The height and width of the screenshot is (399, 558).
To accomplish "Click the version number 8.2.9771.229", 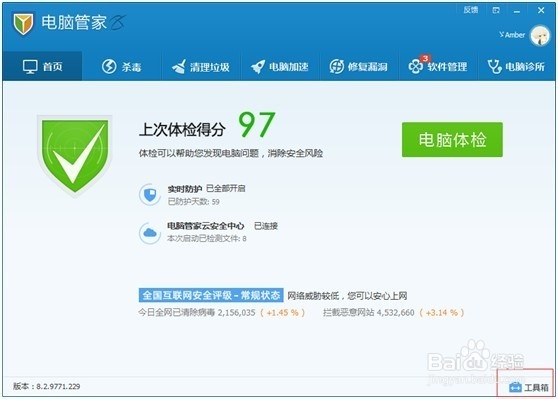I will tap(58, 386).
